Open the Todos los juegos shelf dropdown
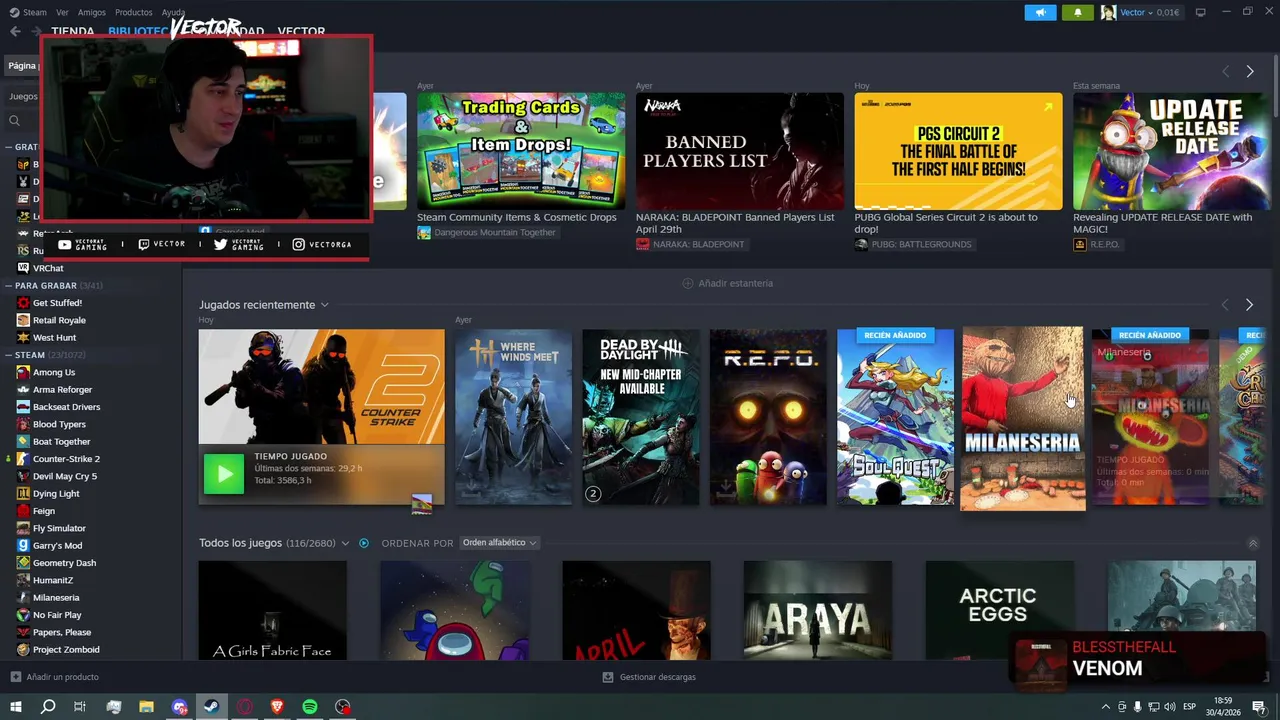This screenshot has width=1280, height=720. click(345, 543)
